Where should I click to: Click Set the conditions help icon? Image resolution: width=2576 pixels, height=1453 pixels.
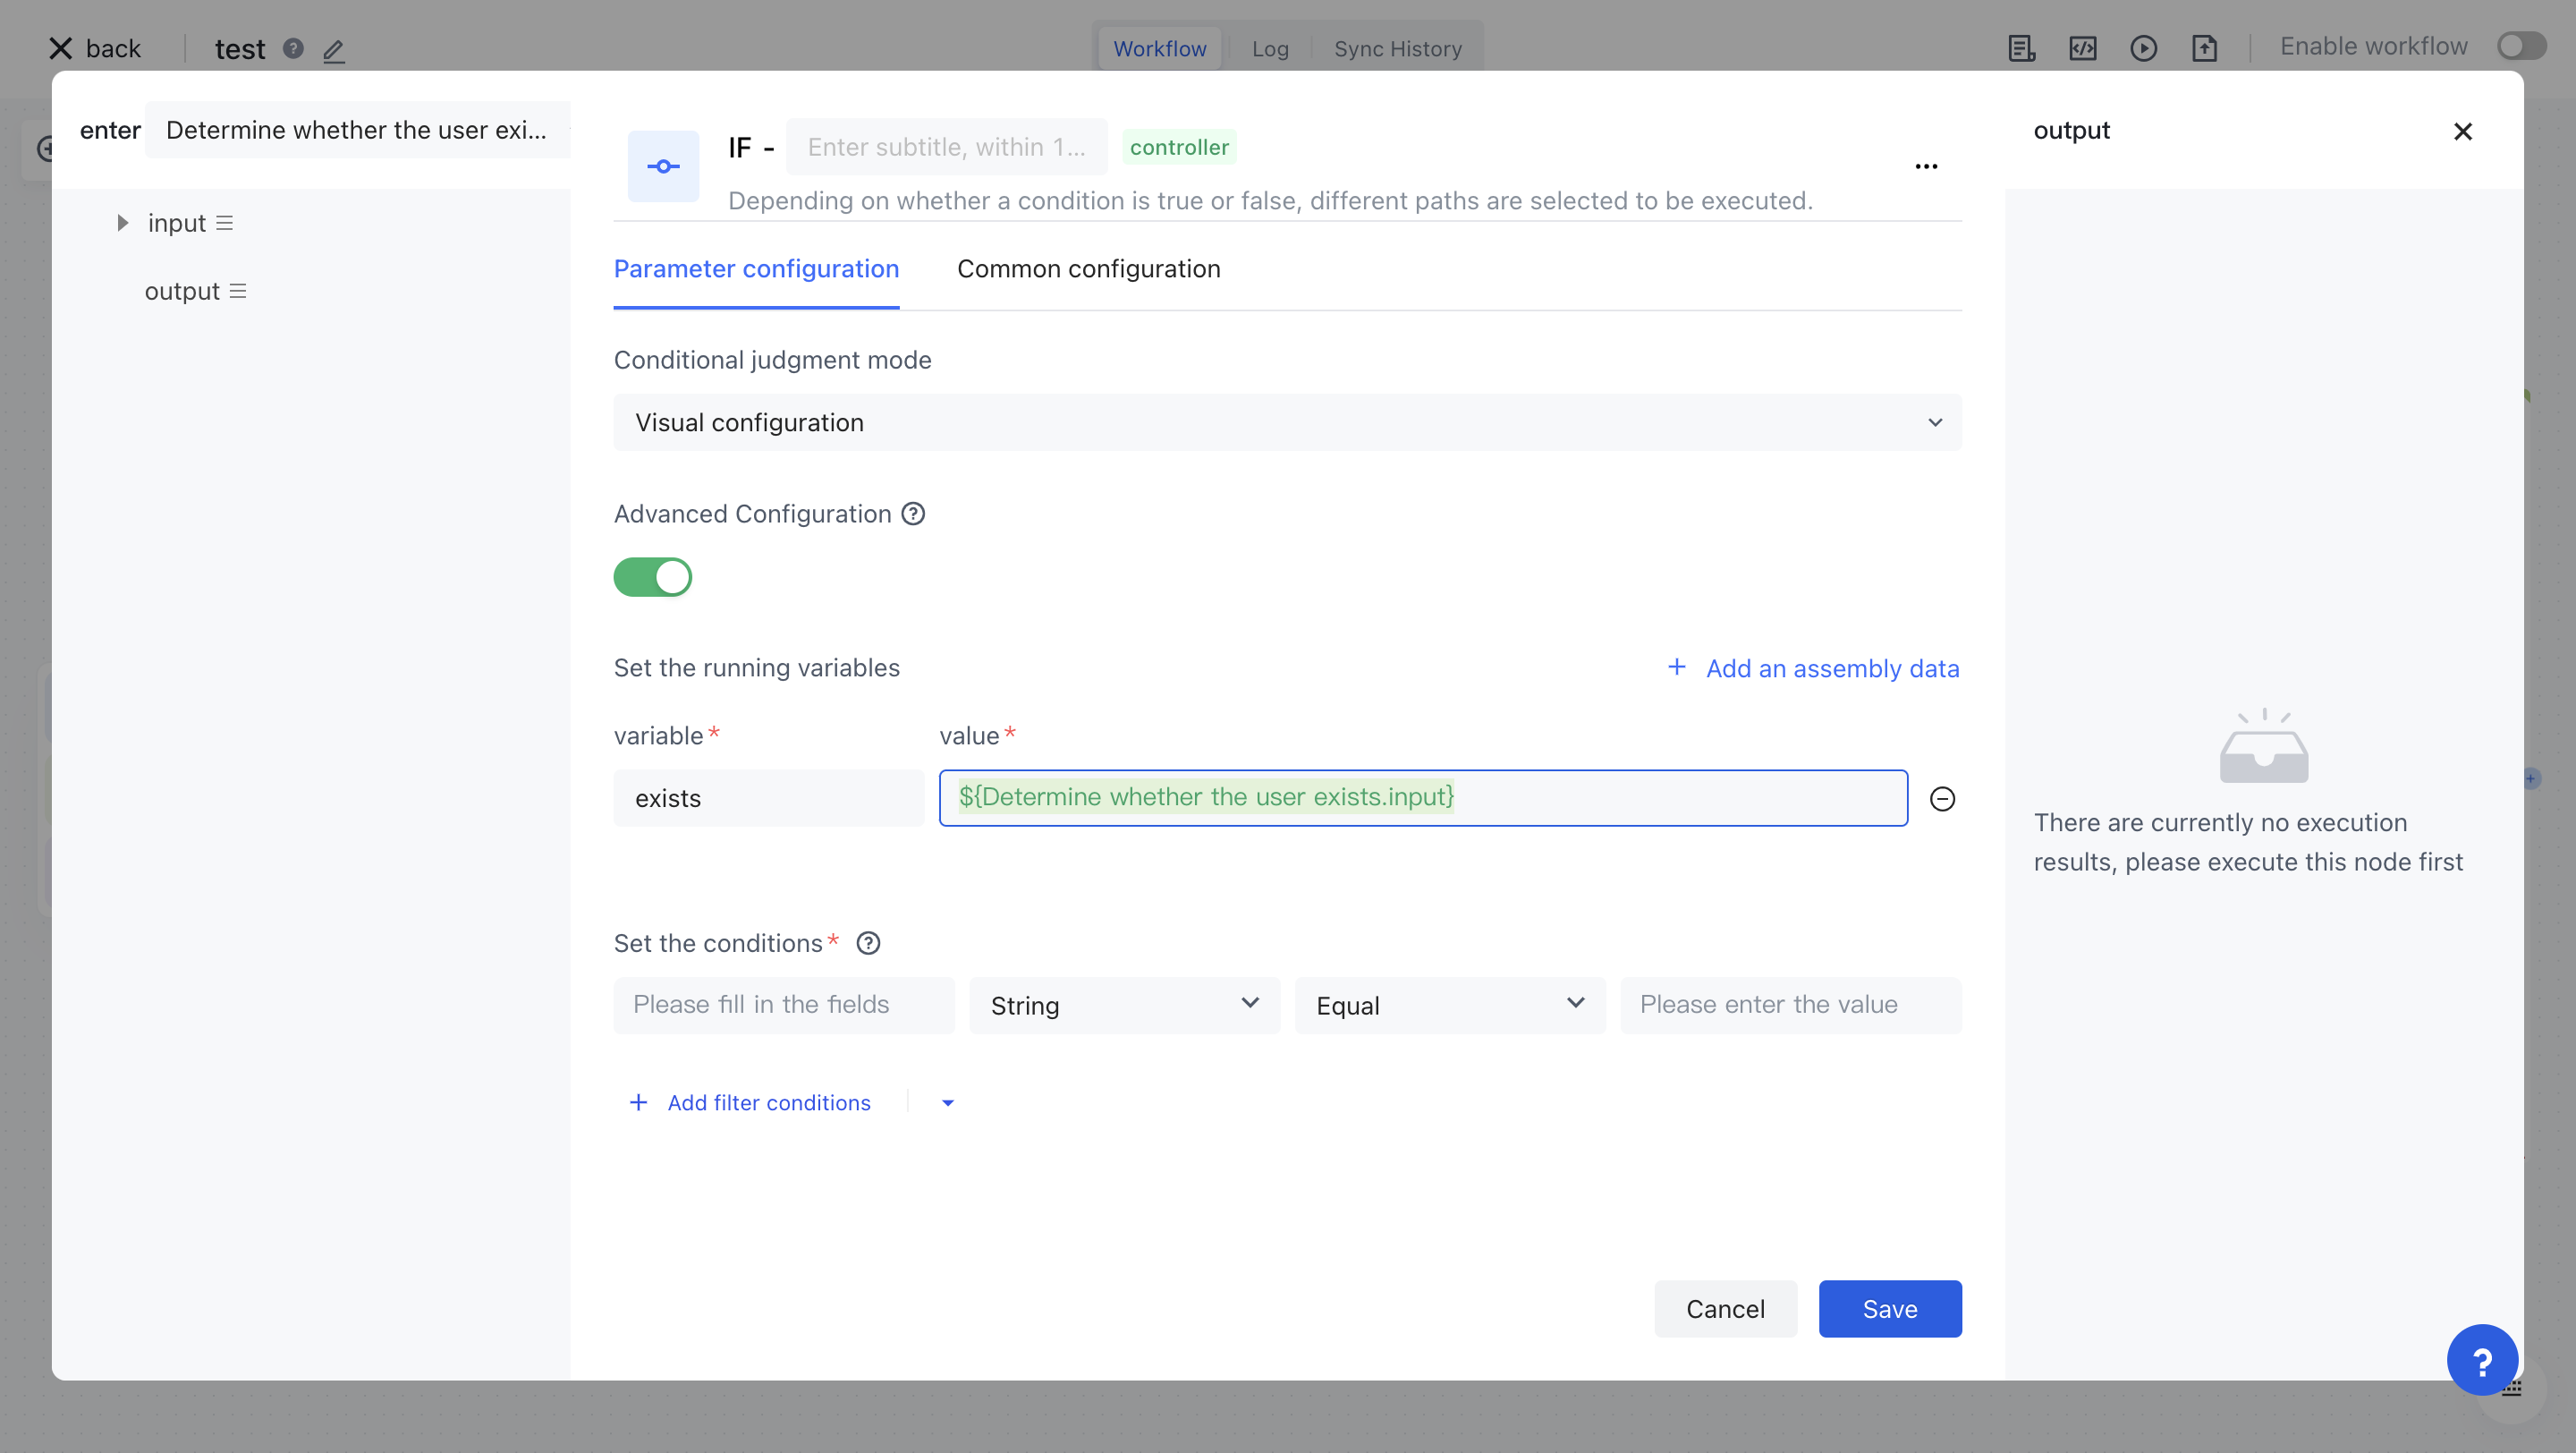868,943
